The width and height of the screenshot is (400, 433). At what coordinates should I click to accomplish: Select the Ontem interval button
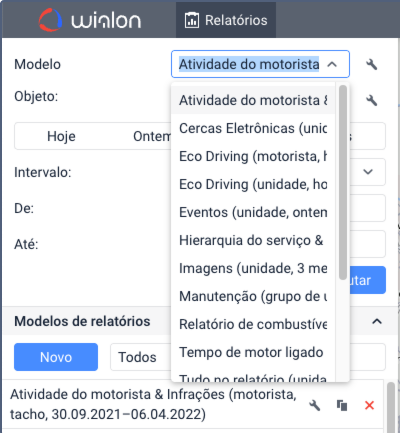152,136
